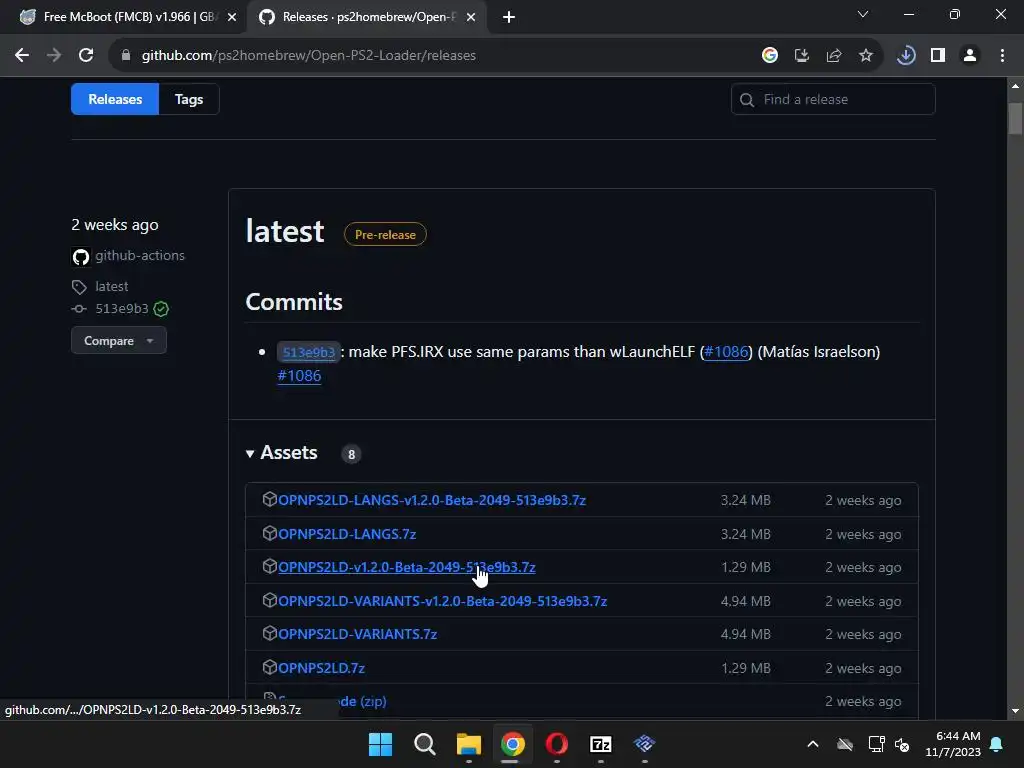Screen dimensions: 1024x768
Task: Open the Google icon in address bar
Action: [770, 56]
